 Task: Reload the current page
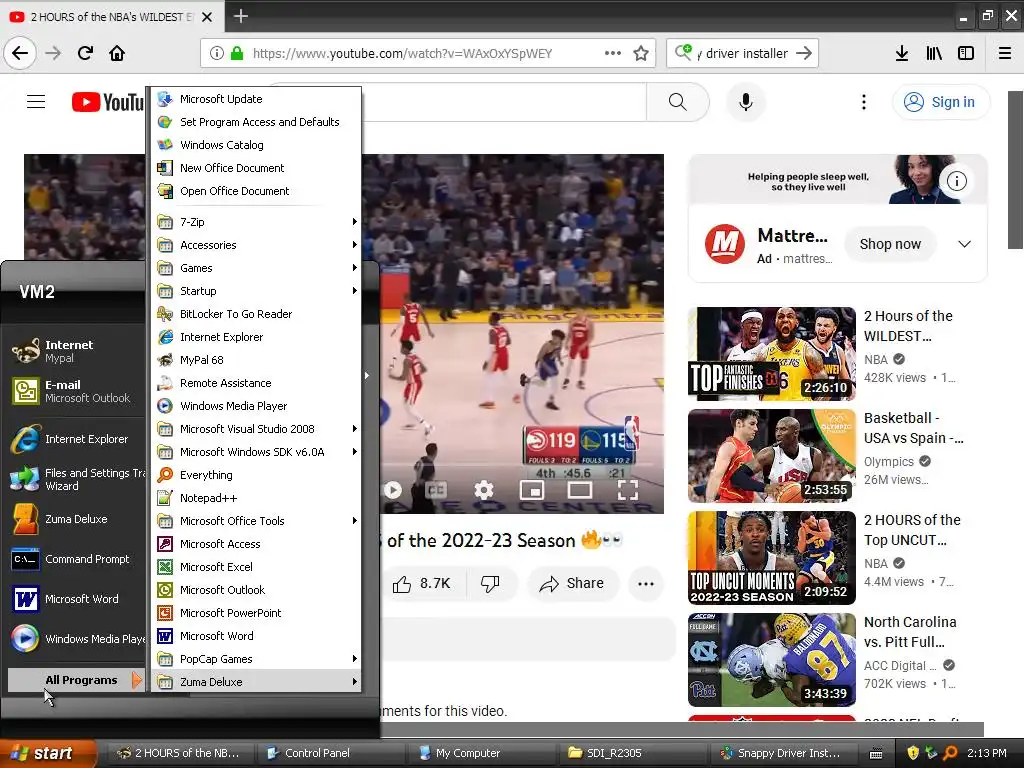[x=85, y=54]
